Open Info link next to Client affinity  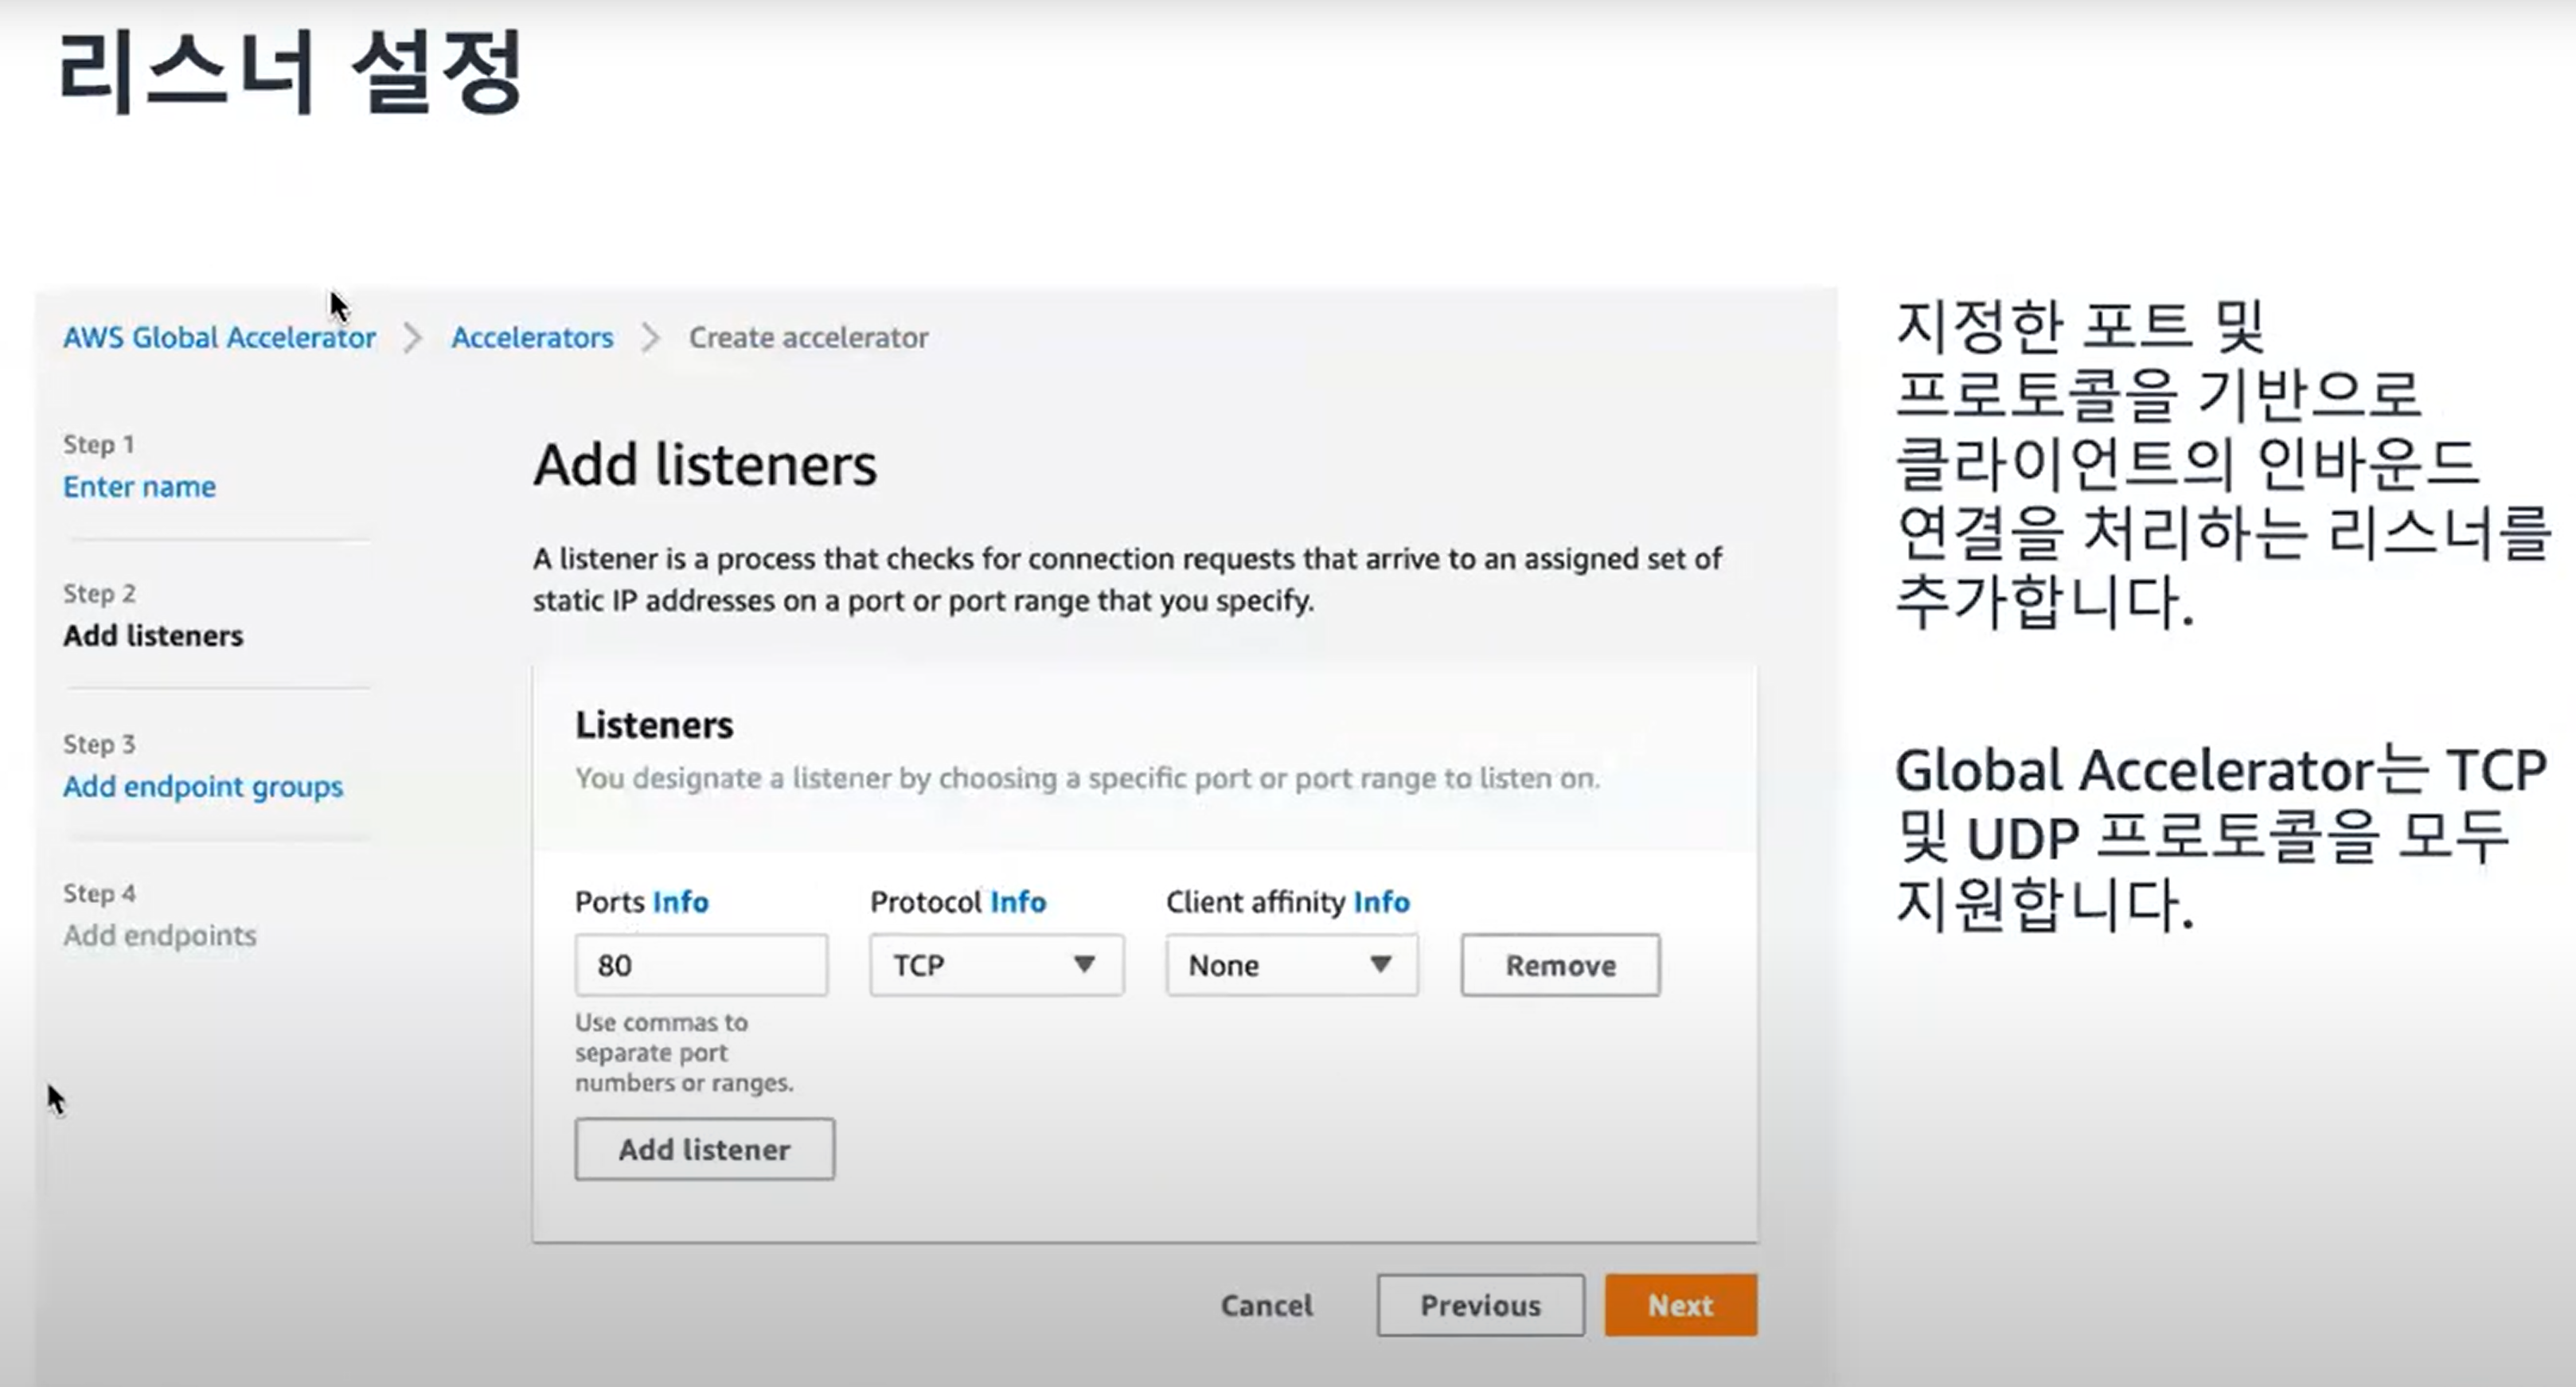pyautogui.click(x=1381, y=902)
